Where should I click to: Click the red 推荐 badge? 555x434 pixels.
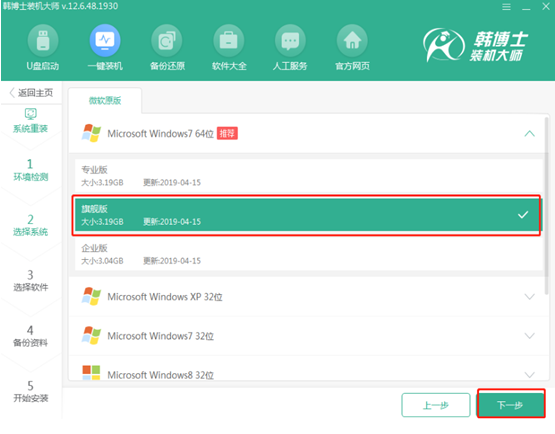(x=227, y=133)
